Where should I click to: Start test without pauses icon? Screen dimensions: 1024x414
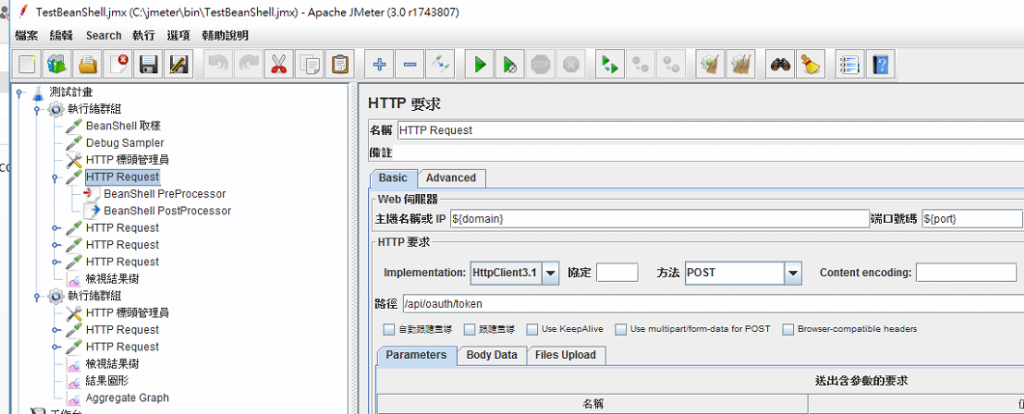[510, 64]
